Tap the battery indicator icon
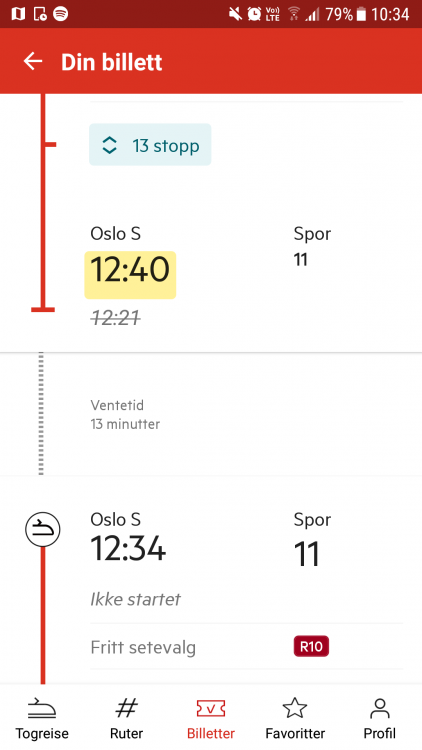The height and width of the screenshot is (750, 422). pos(361,14)
